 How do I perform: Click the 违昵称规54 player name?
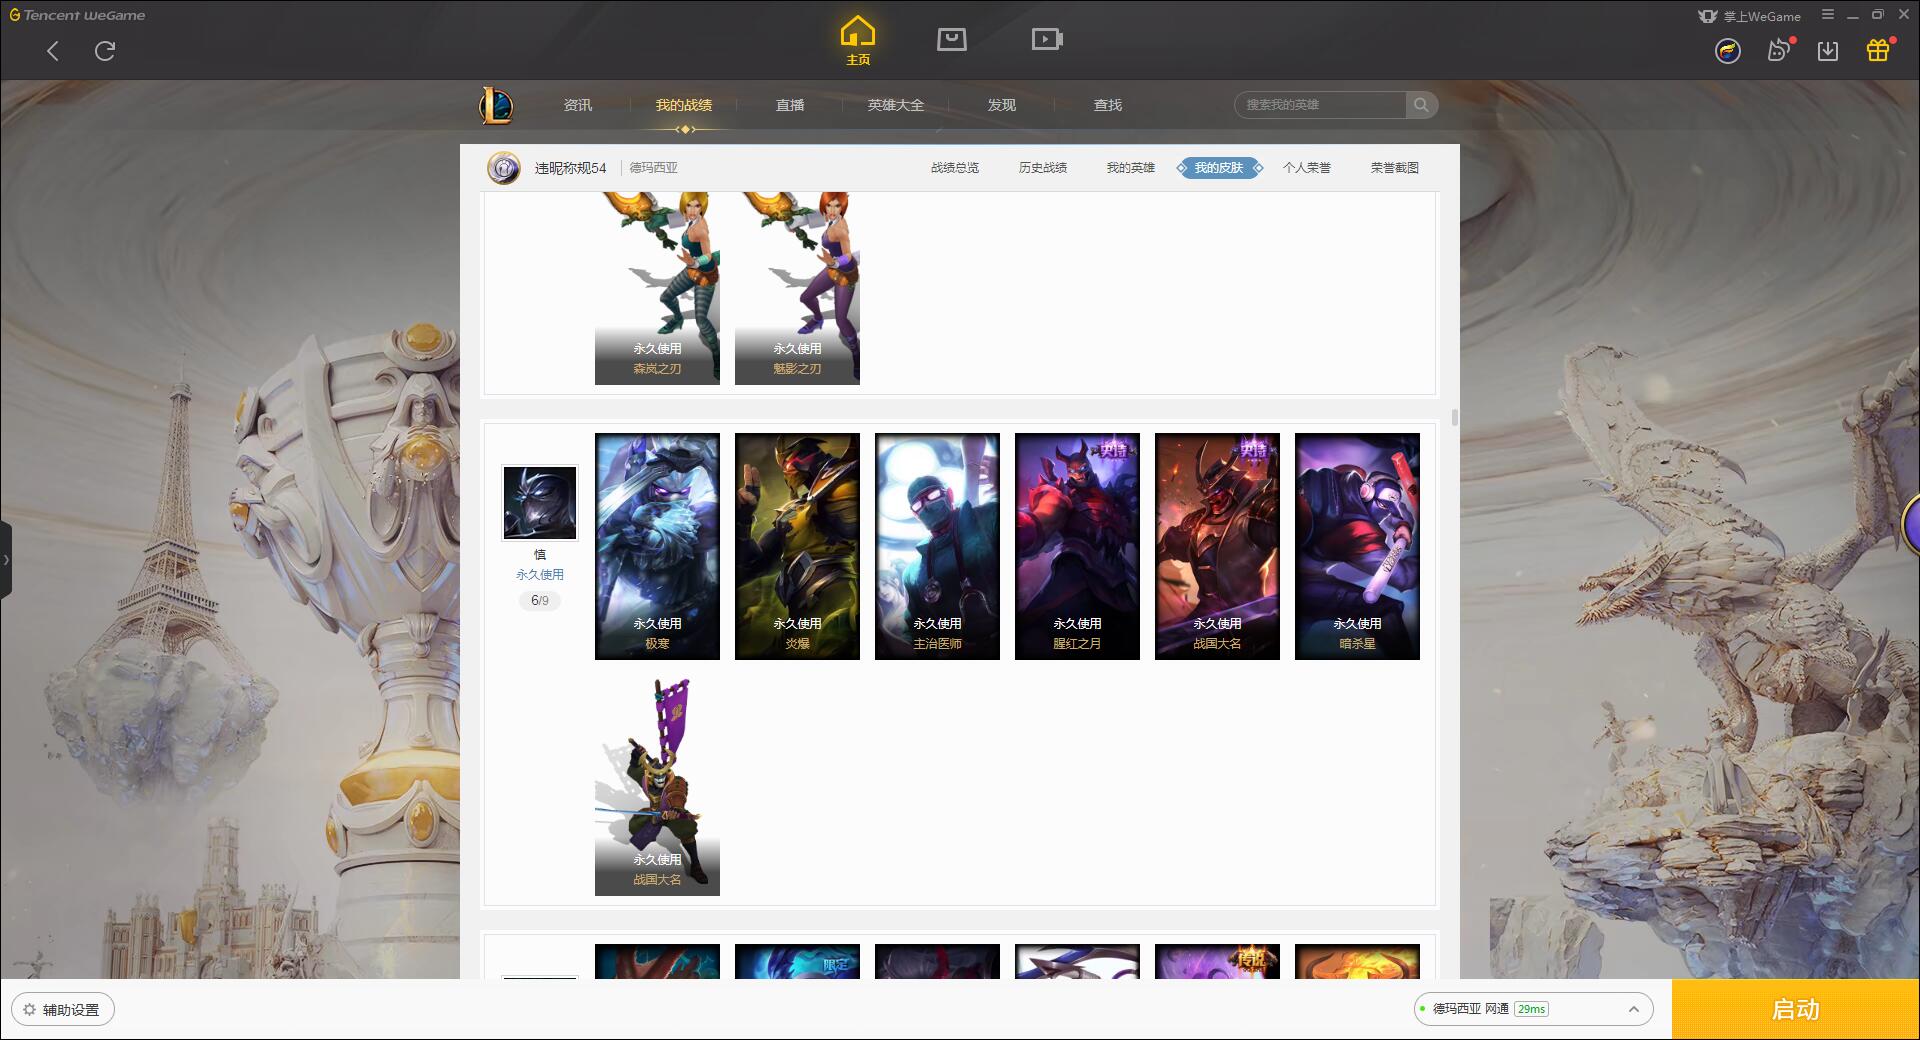pos(570,168)
